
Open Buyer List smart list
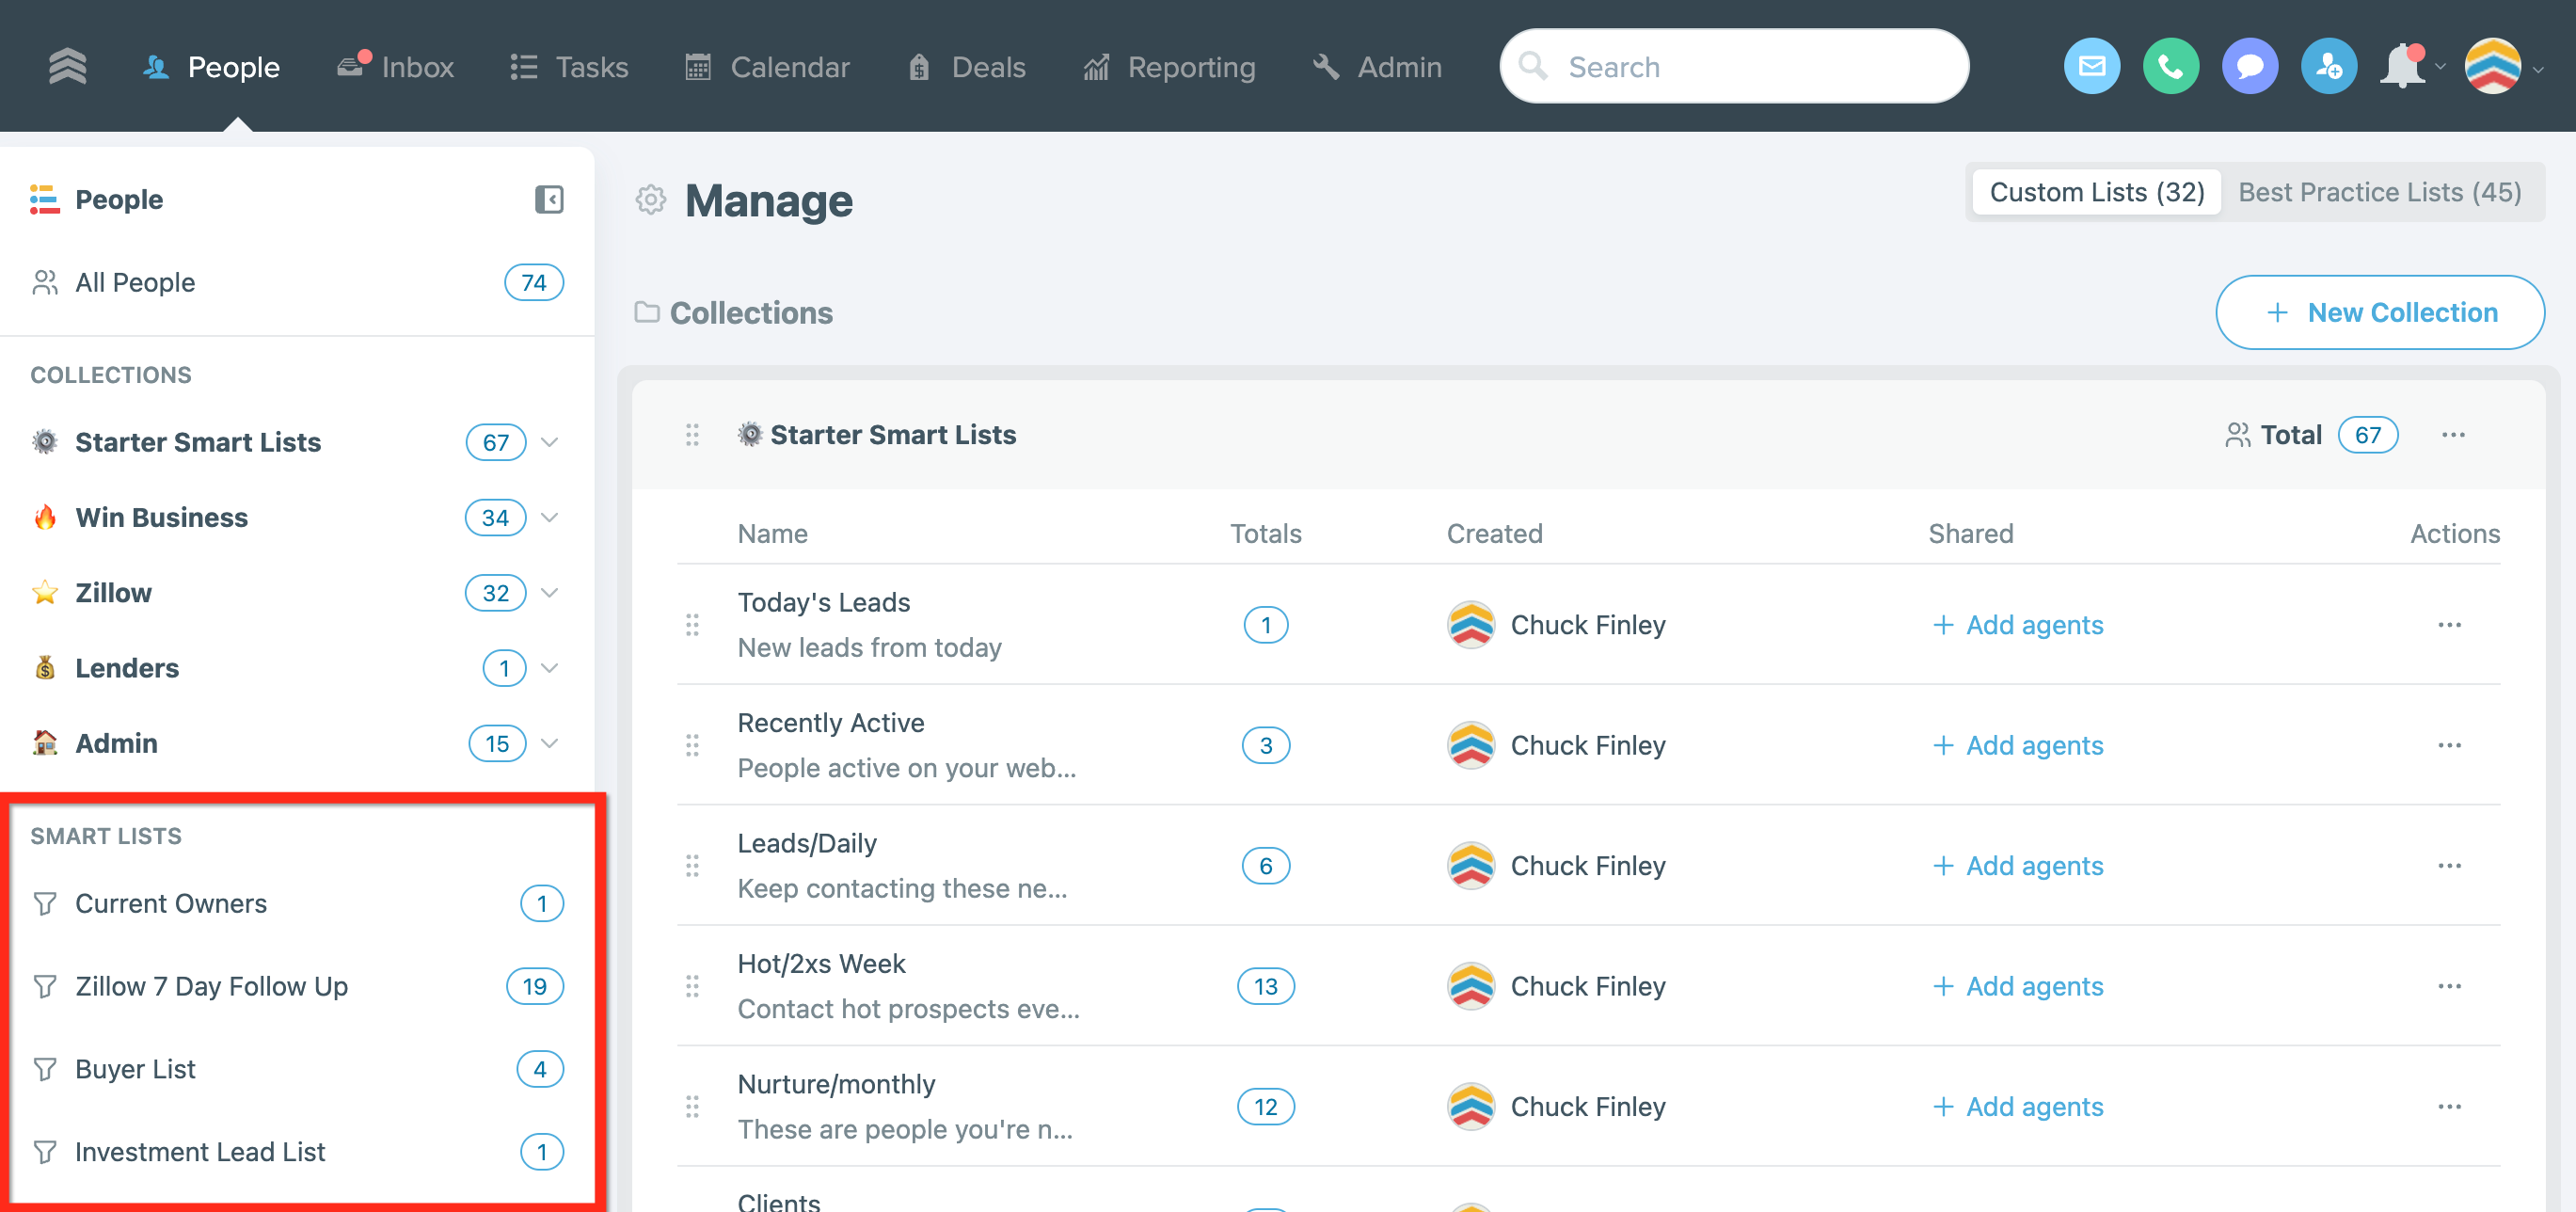[297, 1069]
